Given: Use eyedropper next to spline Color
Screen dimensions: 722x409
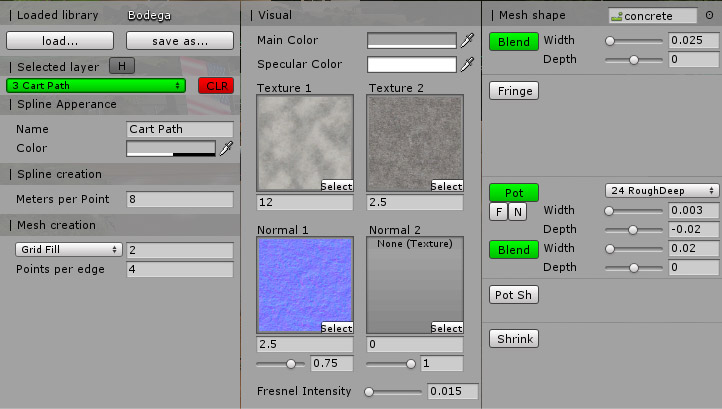Looking at the screenshot, I should click(226, 148).
